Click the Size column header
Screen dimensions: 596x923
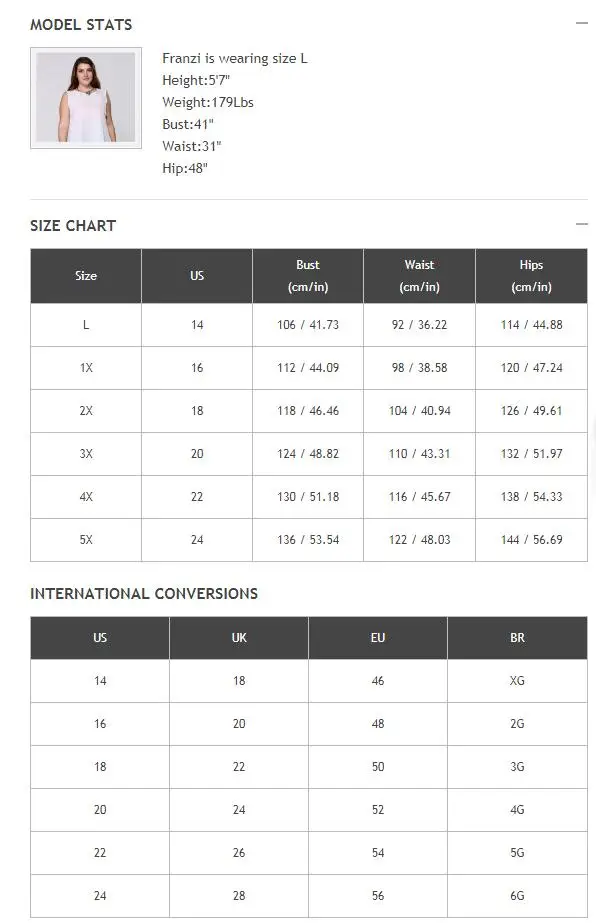[86, 275]
